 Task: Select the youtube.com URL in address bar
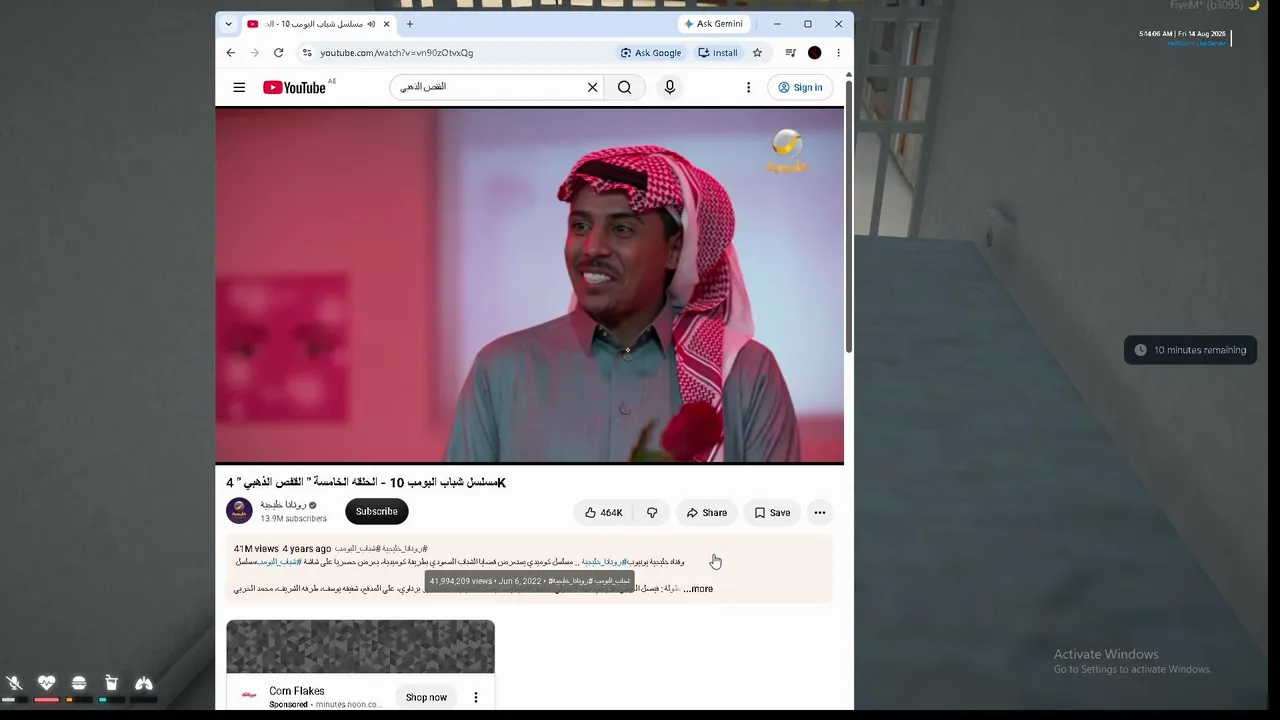coord(397,53)
